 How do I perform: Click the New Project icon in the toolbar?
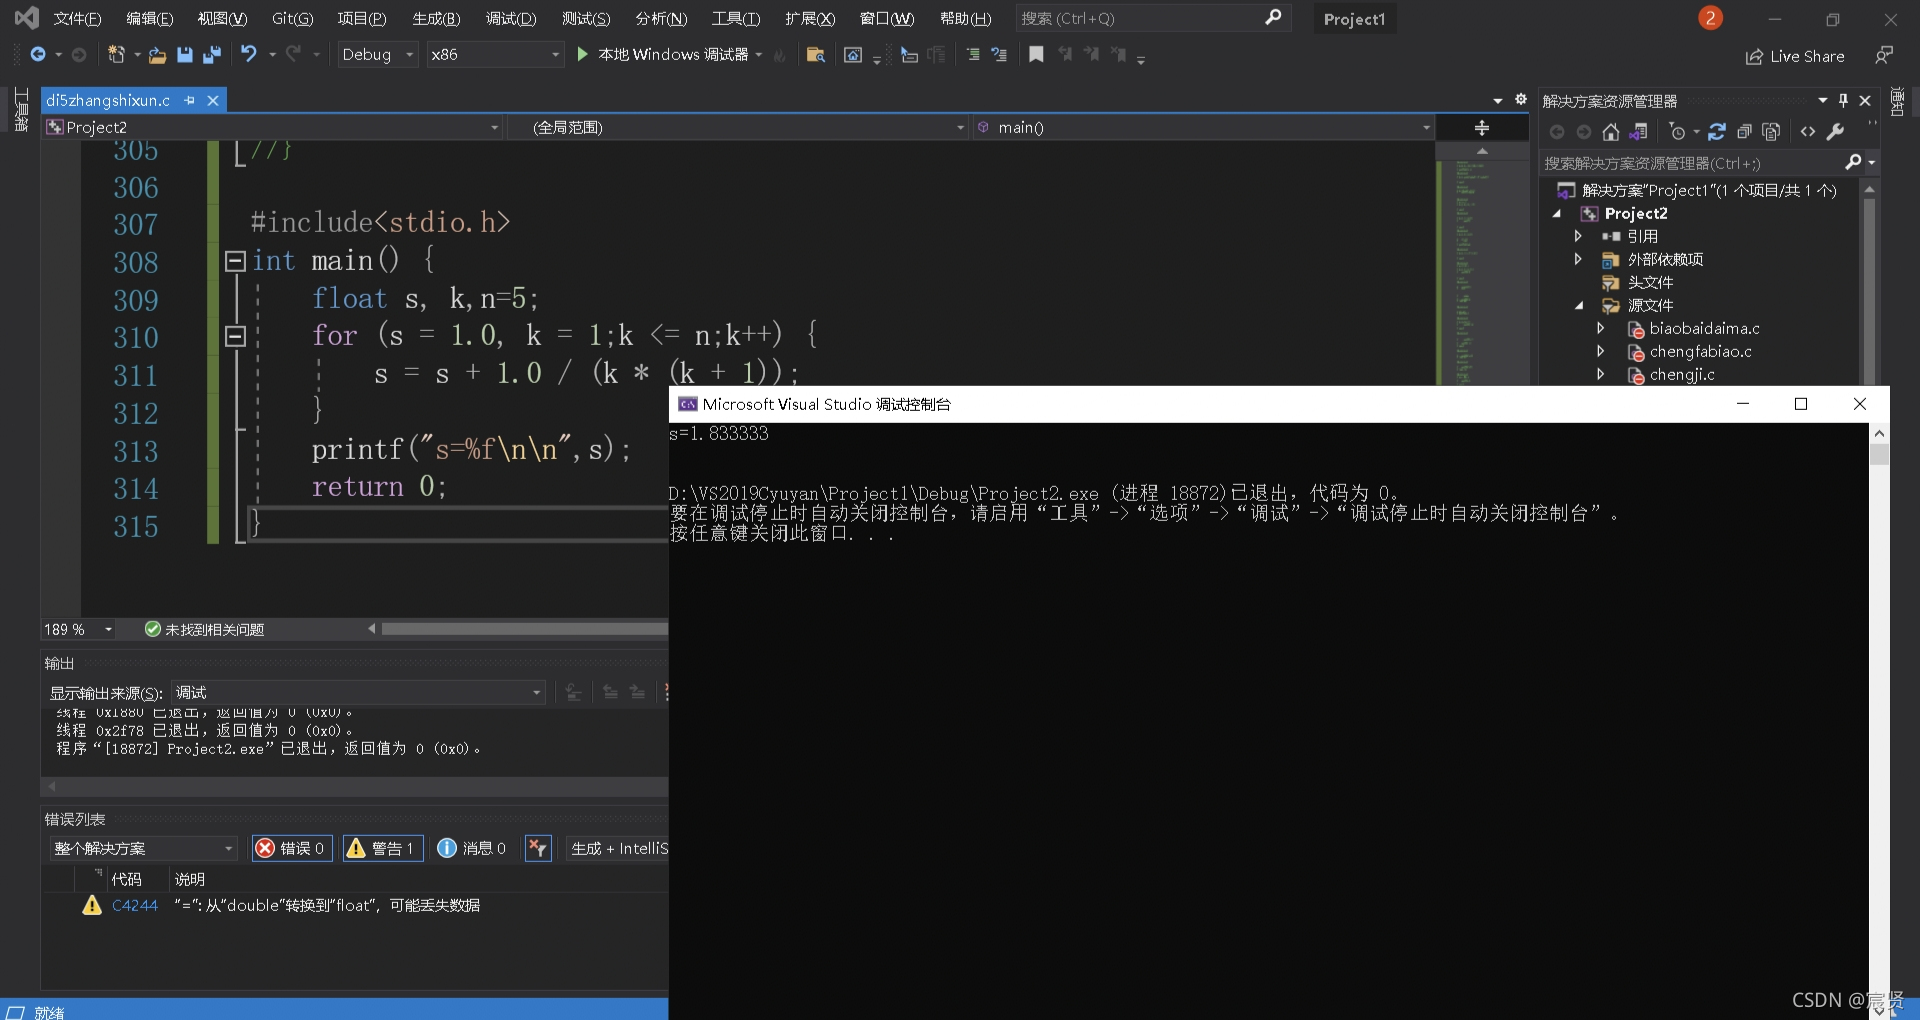pyautogui.click(x=116, y=55)
